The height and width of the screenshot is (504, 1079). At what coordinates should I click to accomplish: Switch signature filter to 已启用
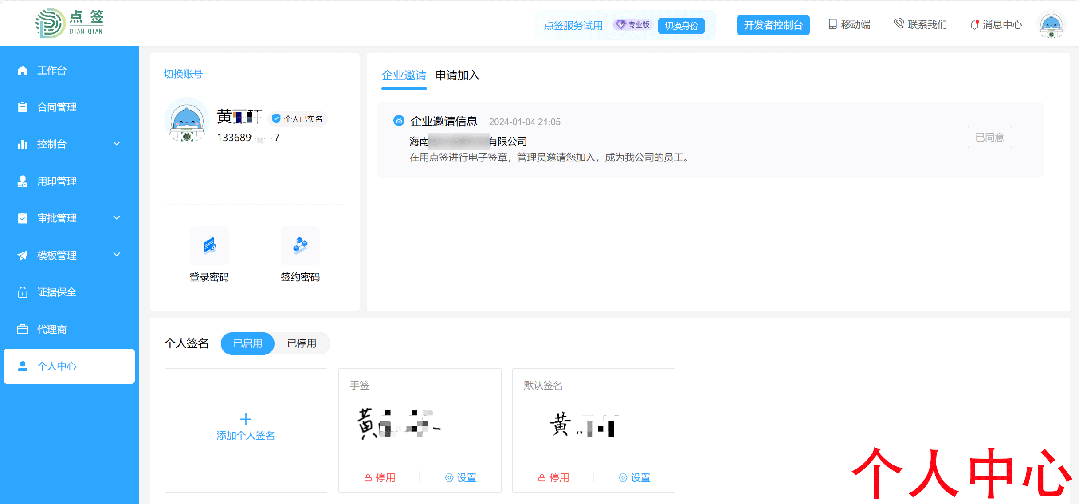(x=247, y=343)
